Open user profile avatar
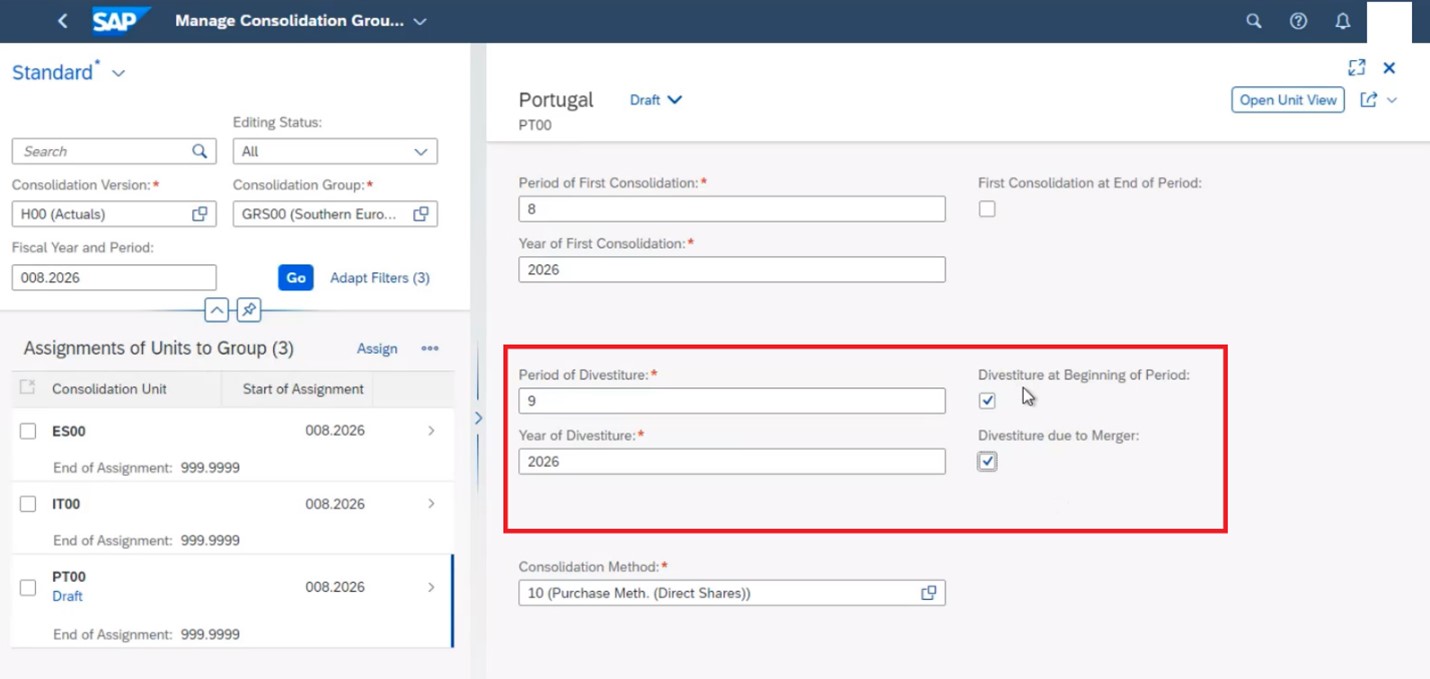This screenshot has width=1430, height=679. tap(1389, 21)
